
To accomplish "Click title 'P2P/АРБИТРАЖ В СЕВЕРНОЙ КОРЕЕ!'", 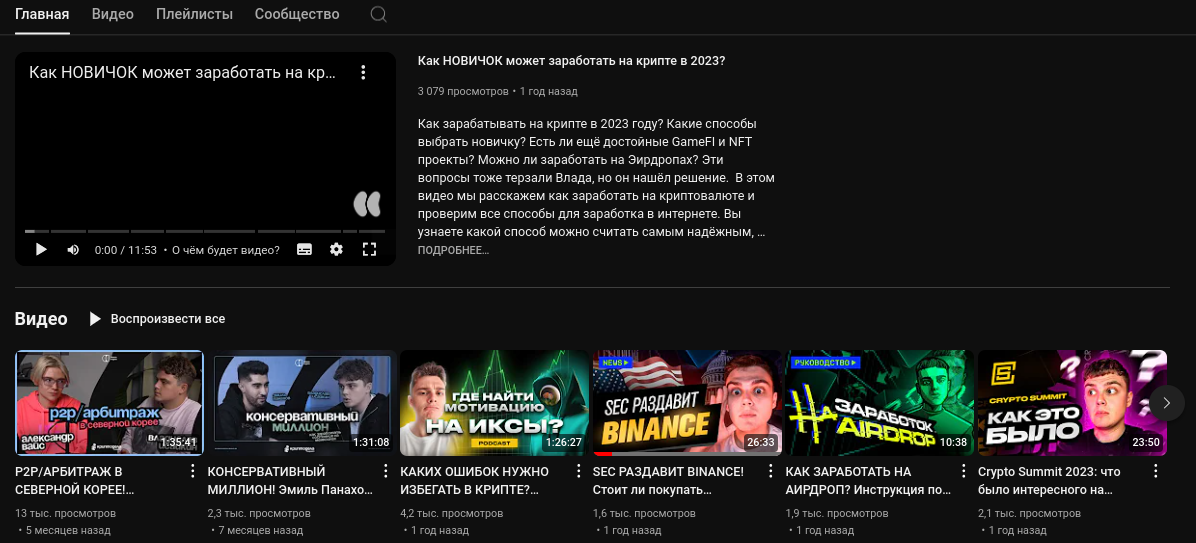I will click(x=75, y=480).
